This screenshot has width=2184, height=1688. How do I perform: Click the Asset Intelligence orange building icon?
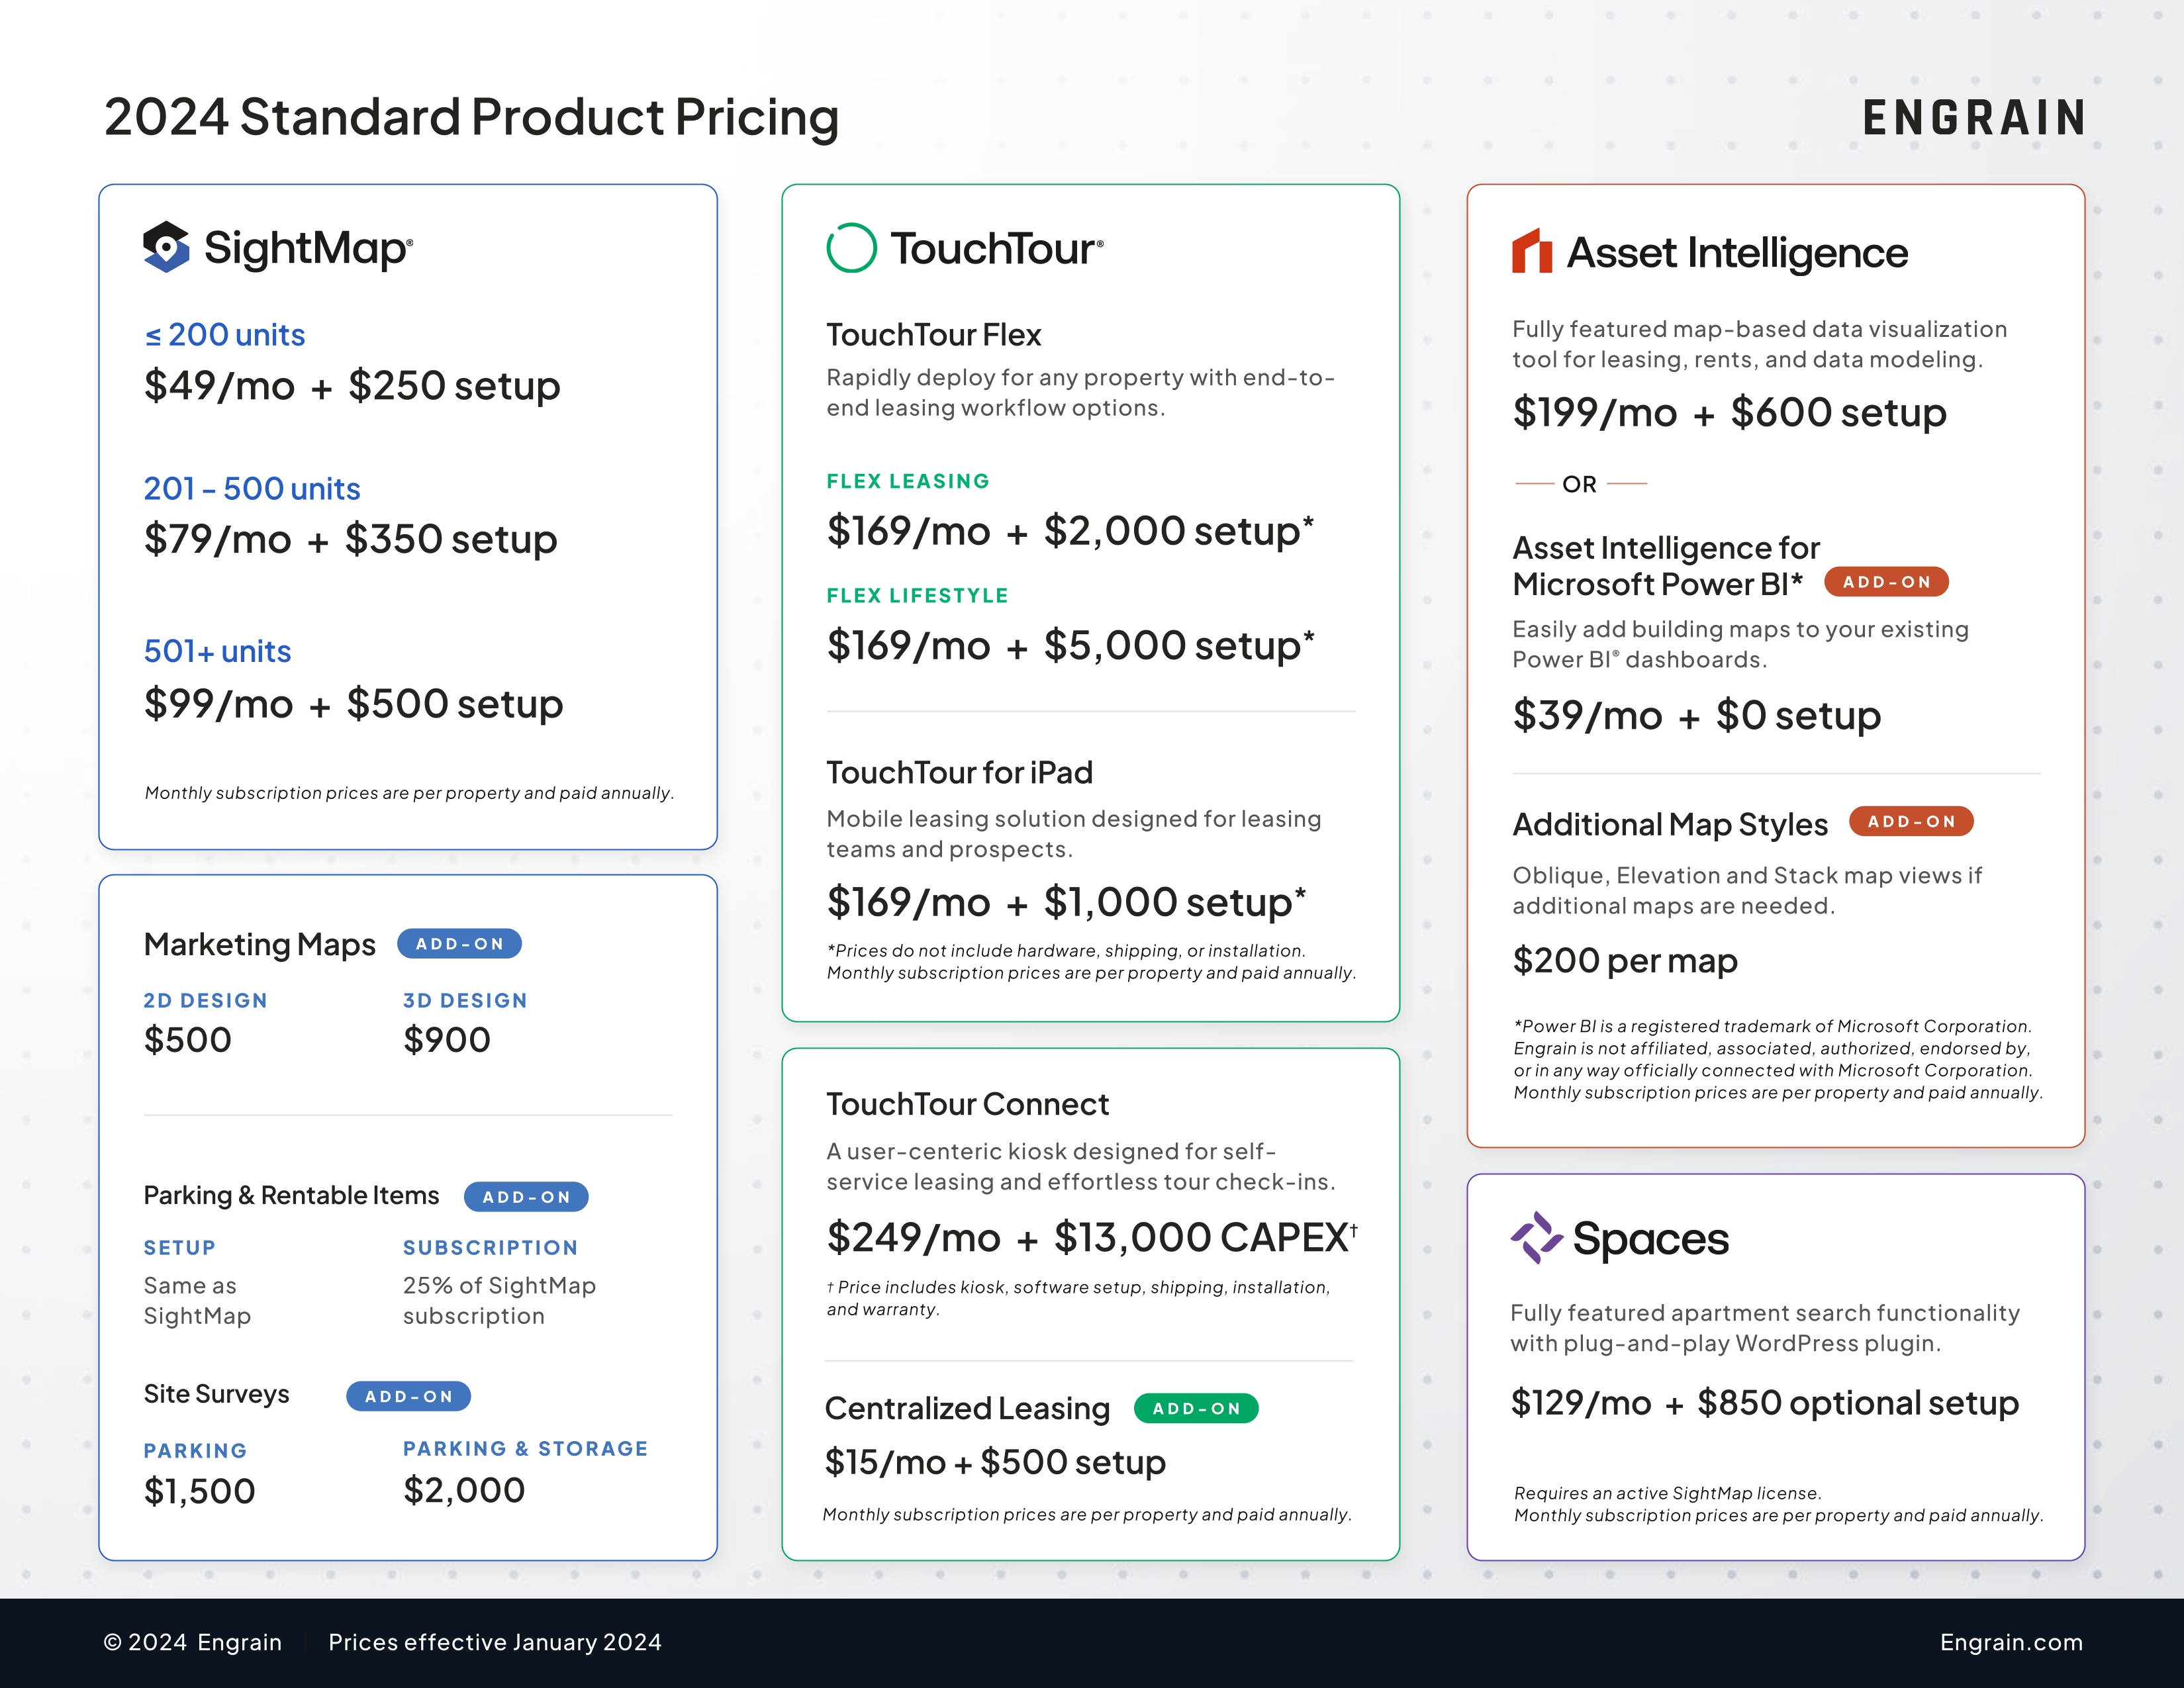click(1532, 250)
